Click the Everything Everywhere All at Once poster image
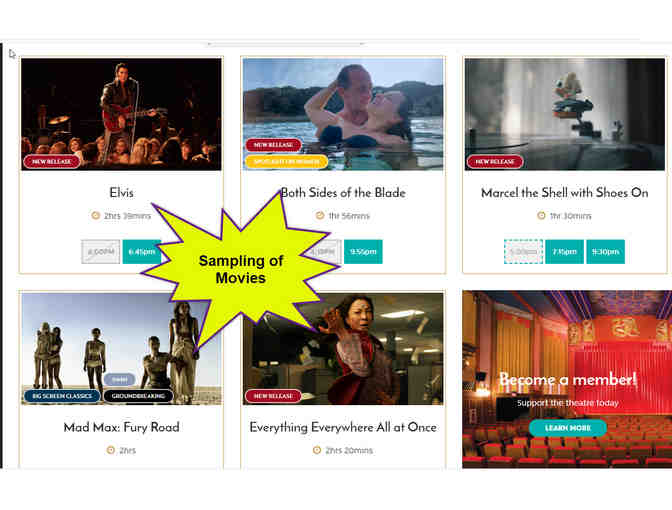This screenshot has height=510, width=672. tap(343, 348)
